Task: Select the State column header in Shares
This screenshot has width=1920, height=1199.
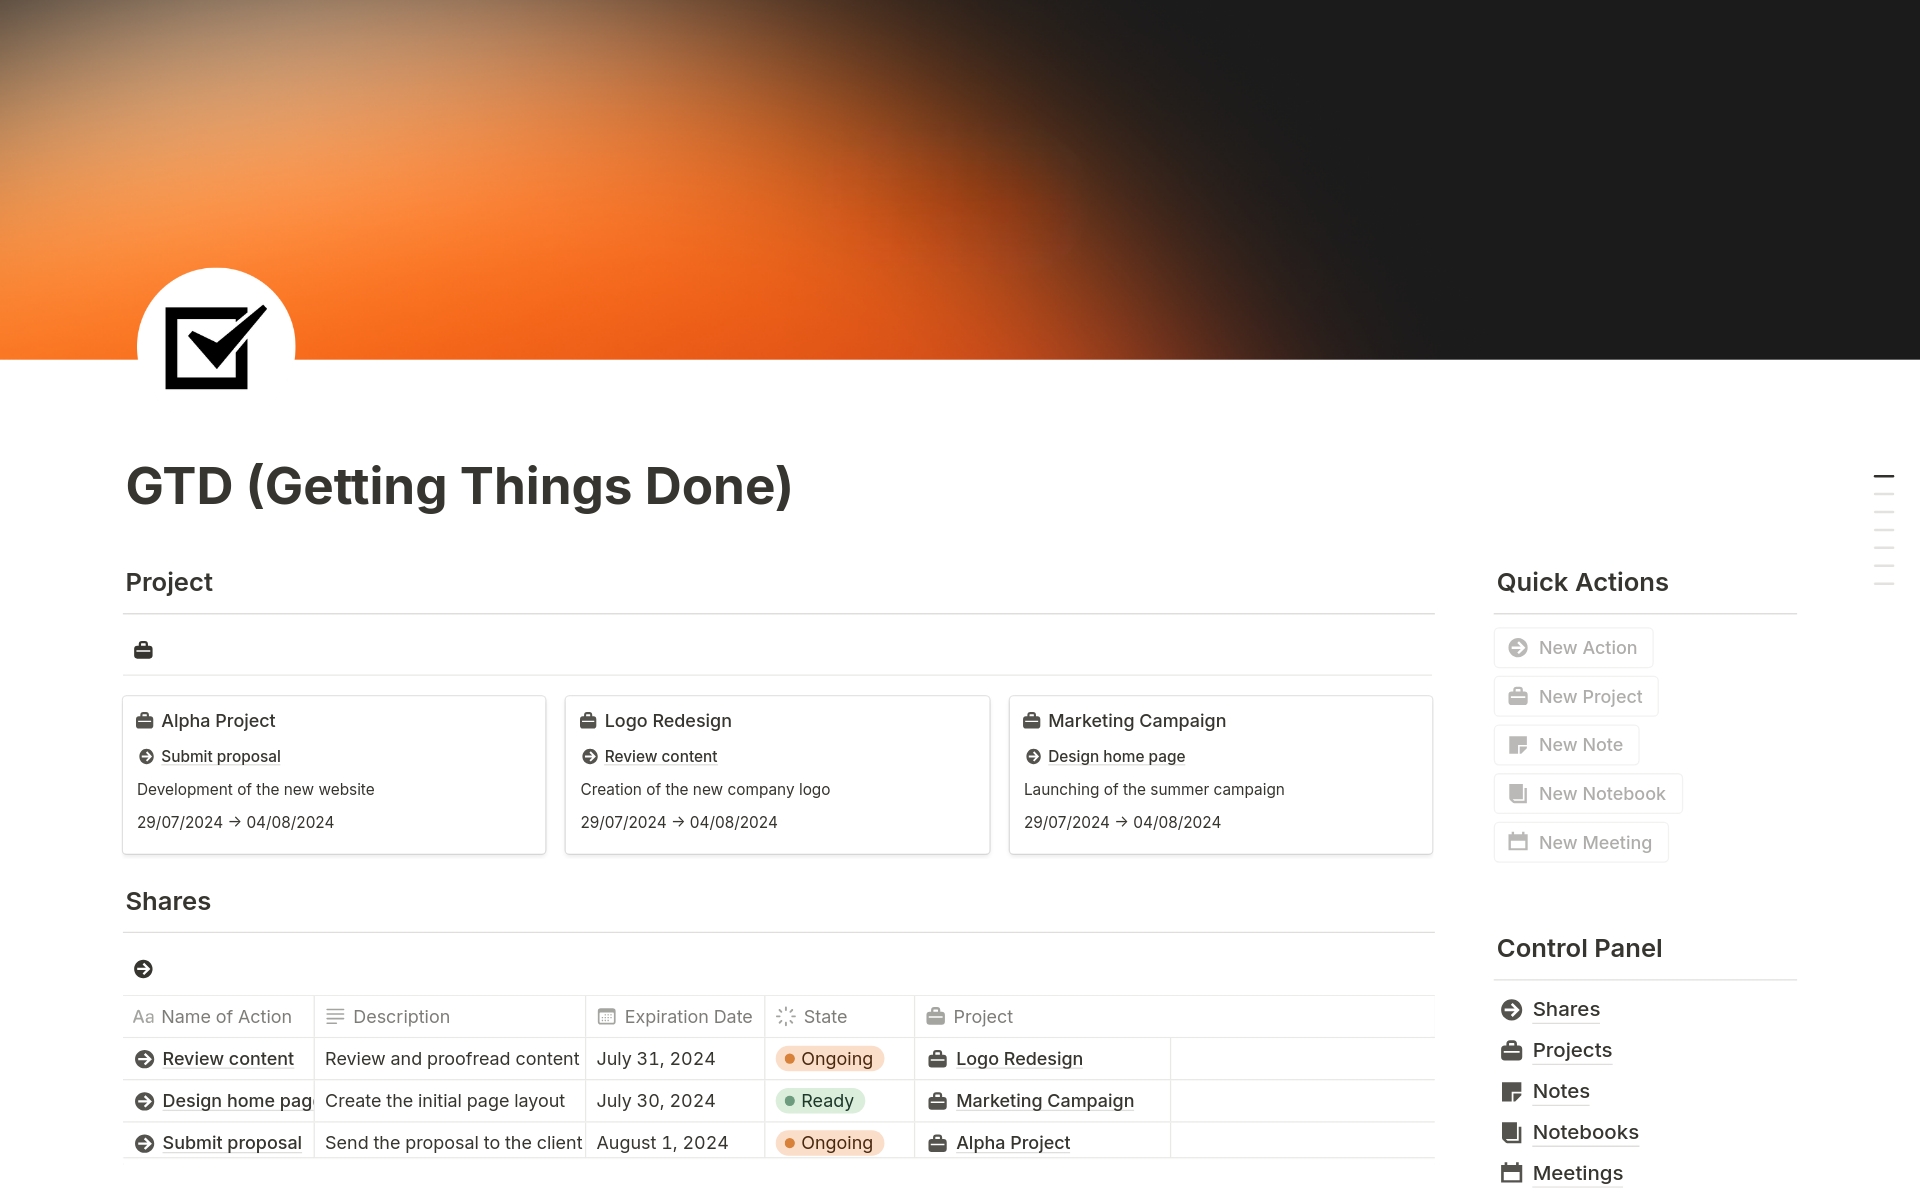Action: pos(825,1014)
